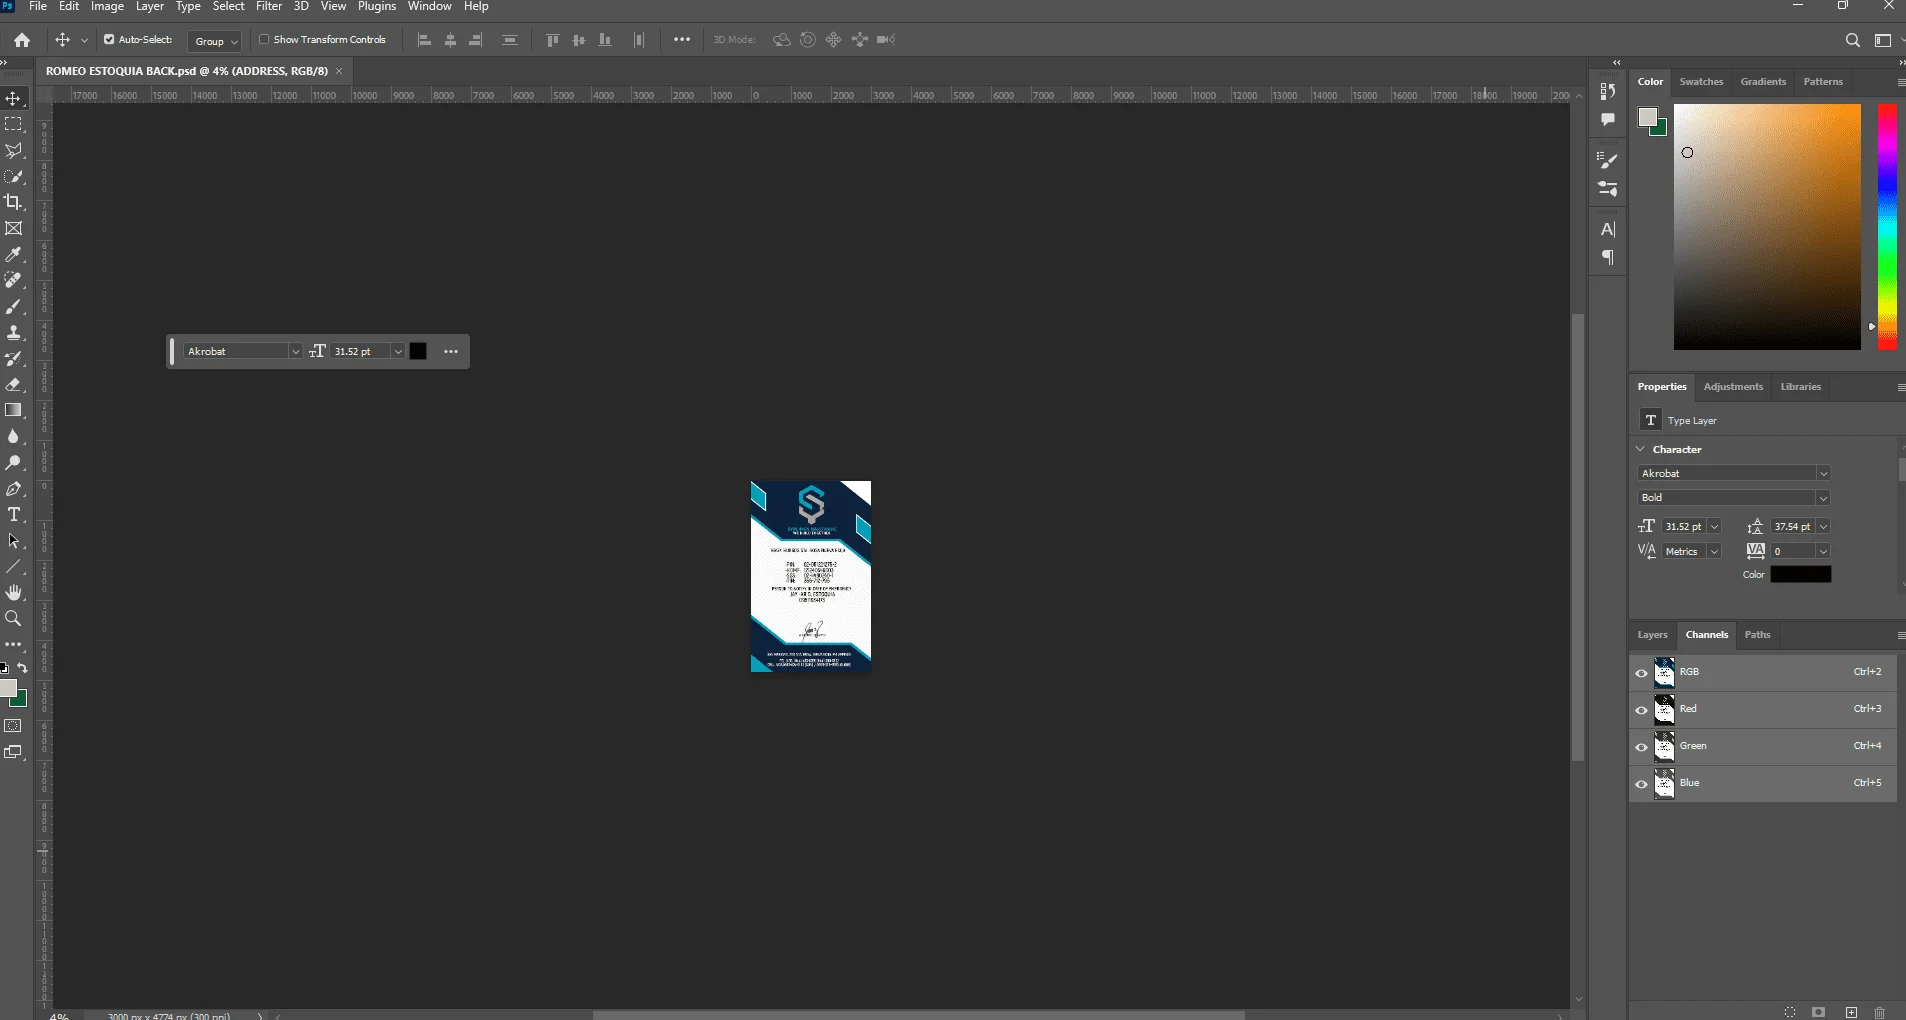Select the Eraser tool

pos(14,385)
